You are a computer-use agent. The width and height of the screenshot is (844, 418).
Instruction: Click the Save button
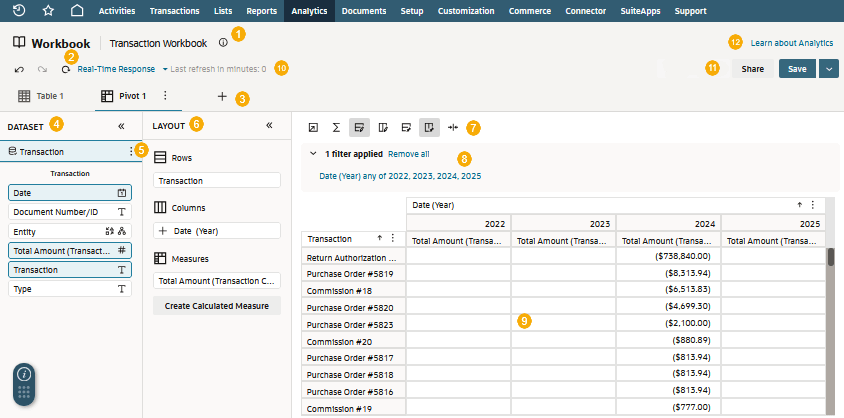[797, 69]
